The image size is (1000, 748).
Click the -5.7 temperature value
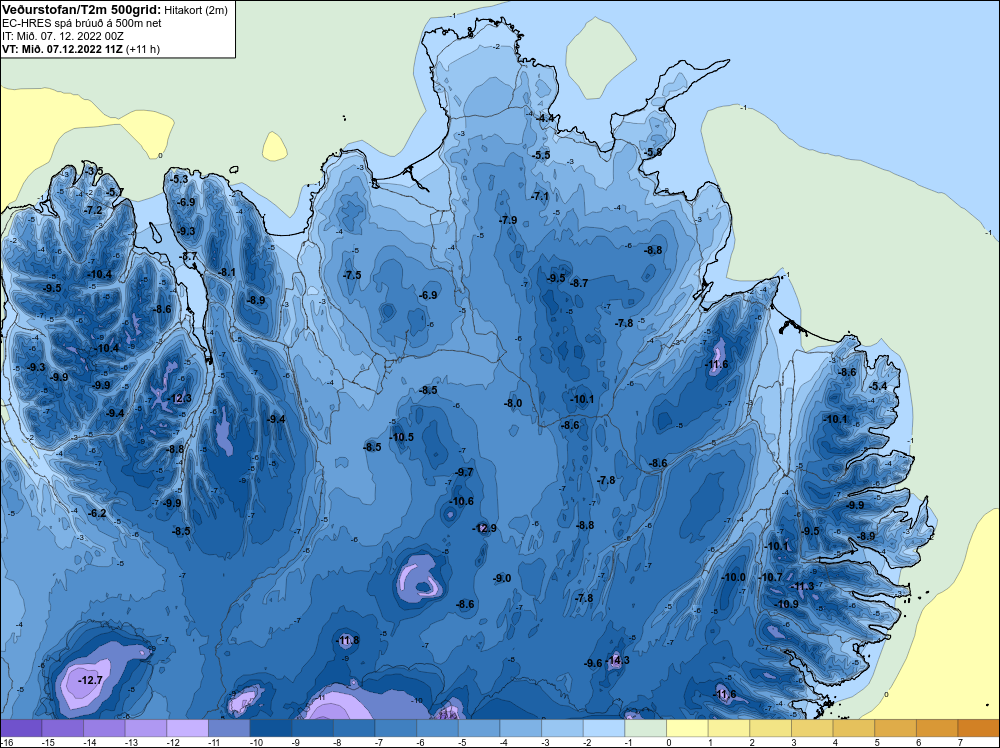(x=115, y=192)
